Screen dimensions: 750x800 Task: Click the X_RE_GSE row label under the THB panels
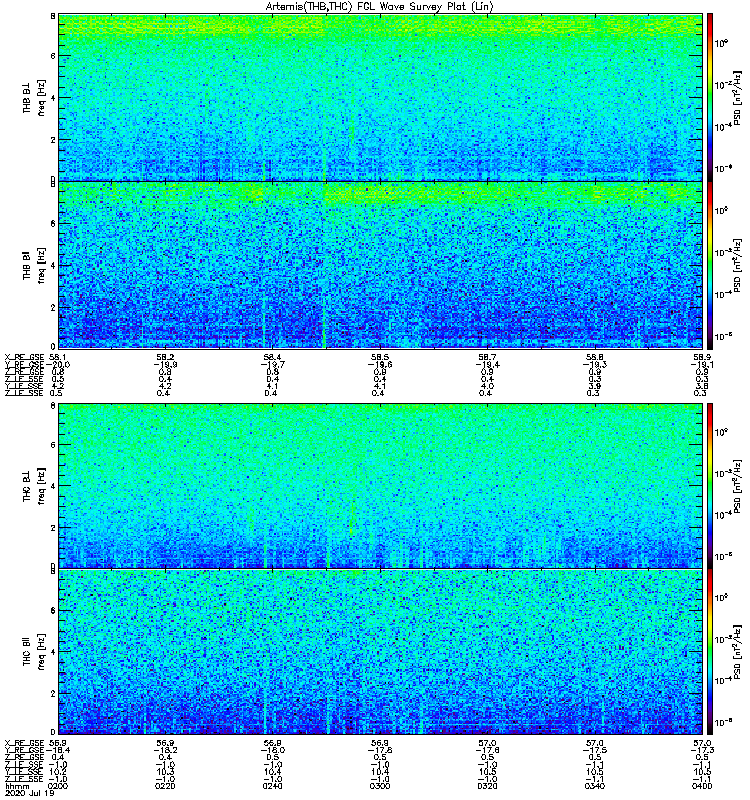tap(24, 357)
